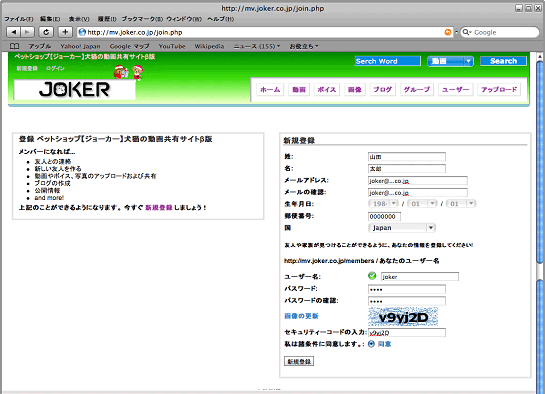The width and height of the screenshot is (545, 394).
Task: Click the green checkmark beside username
Action: click(372, 276)
